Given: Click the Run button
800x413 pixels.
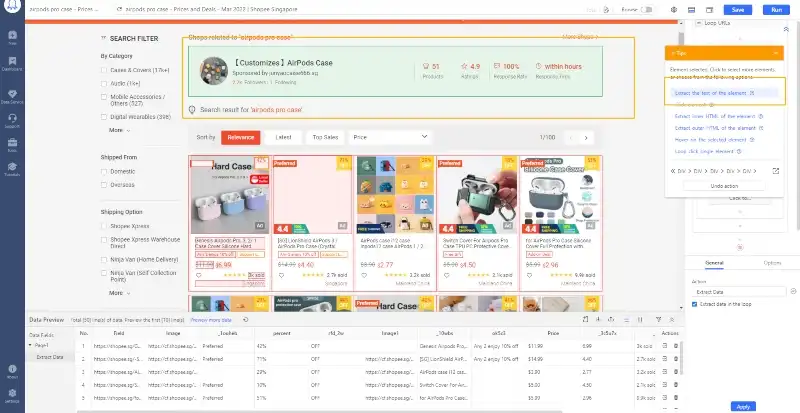Looking at the screenshot, I should pos(776,10).
